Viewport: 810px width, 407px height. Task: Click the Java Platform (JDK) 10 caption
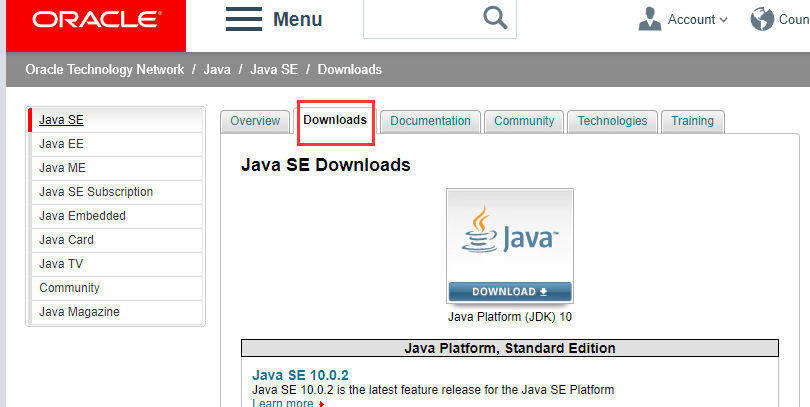click(510, 317)
